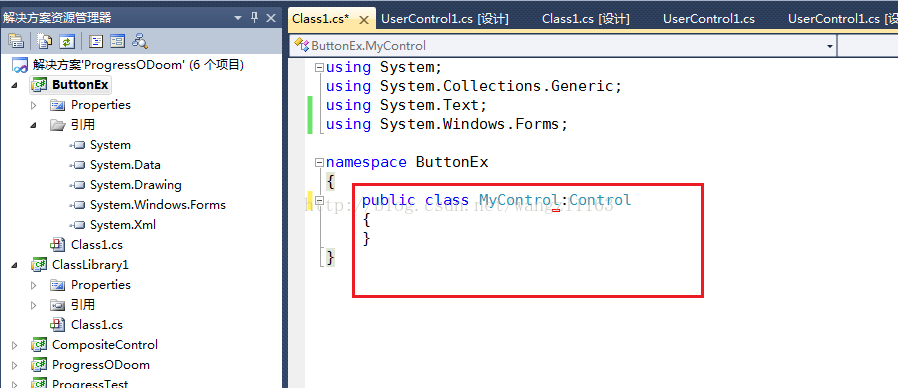The width and height of the screenshot is (898, 388).
Task: Click the 'using System.Windows.Forms;' code line
Action: click(x=447, y=124)
